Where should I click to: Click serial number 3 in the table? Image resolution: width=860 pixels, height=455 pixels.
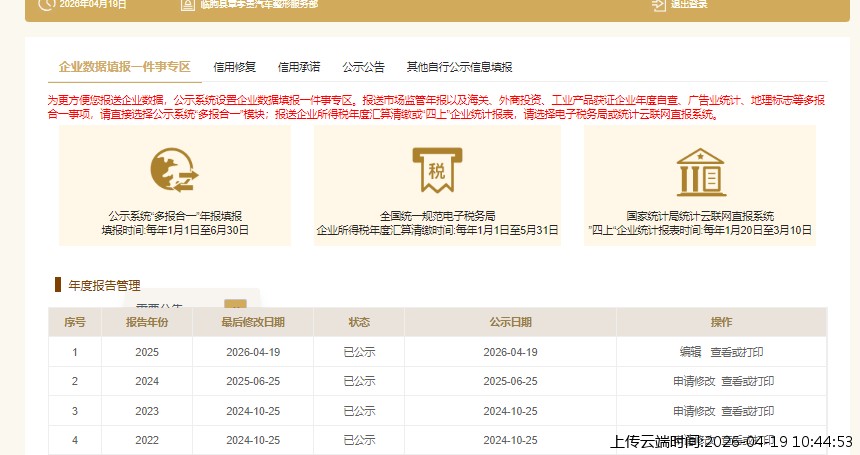pyautogui.click(x=75, y=411)
